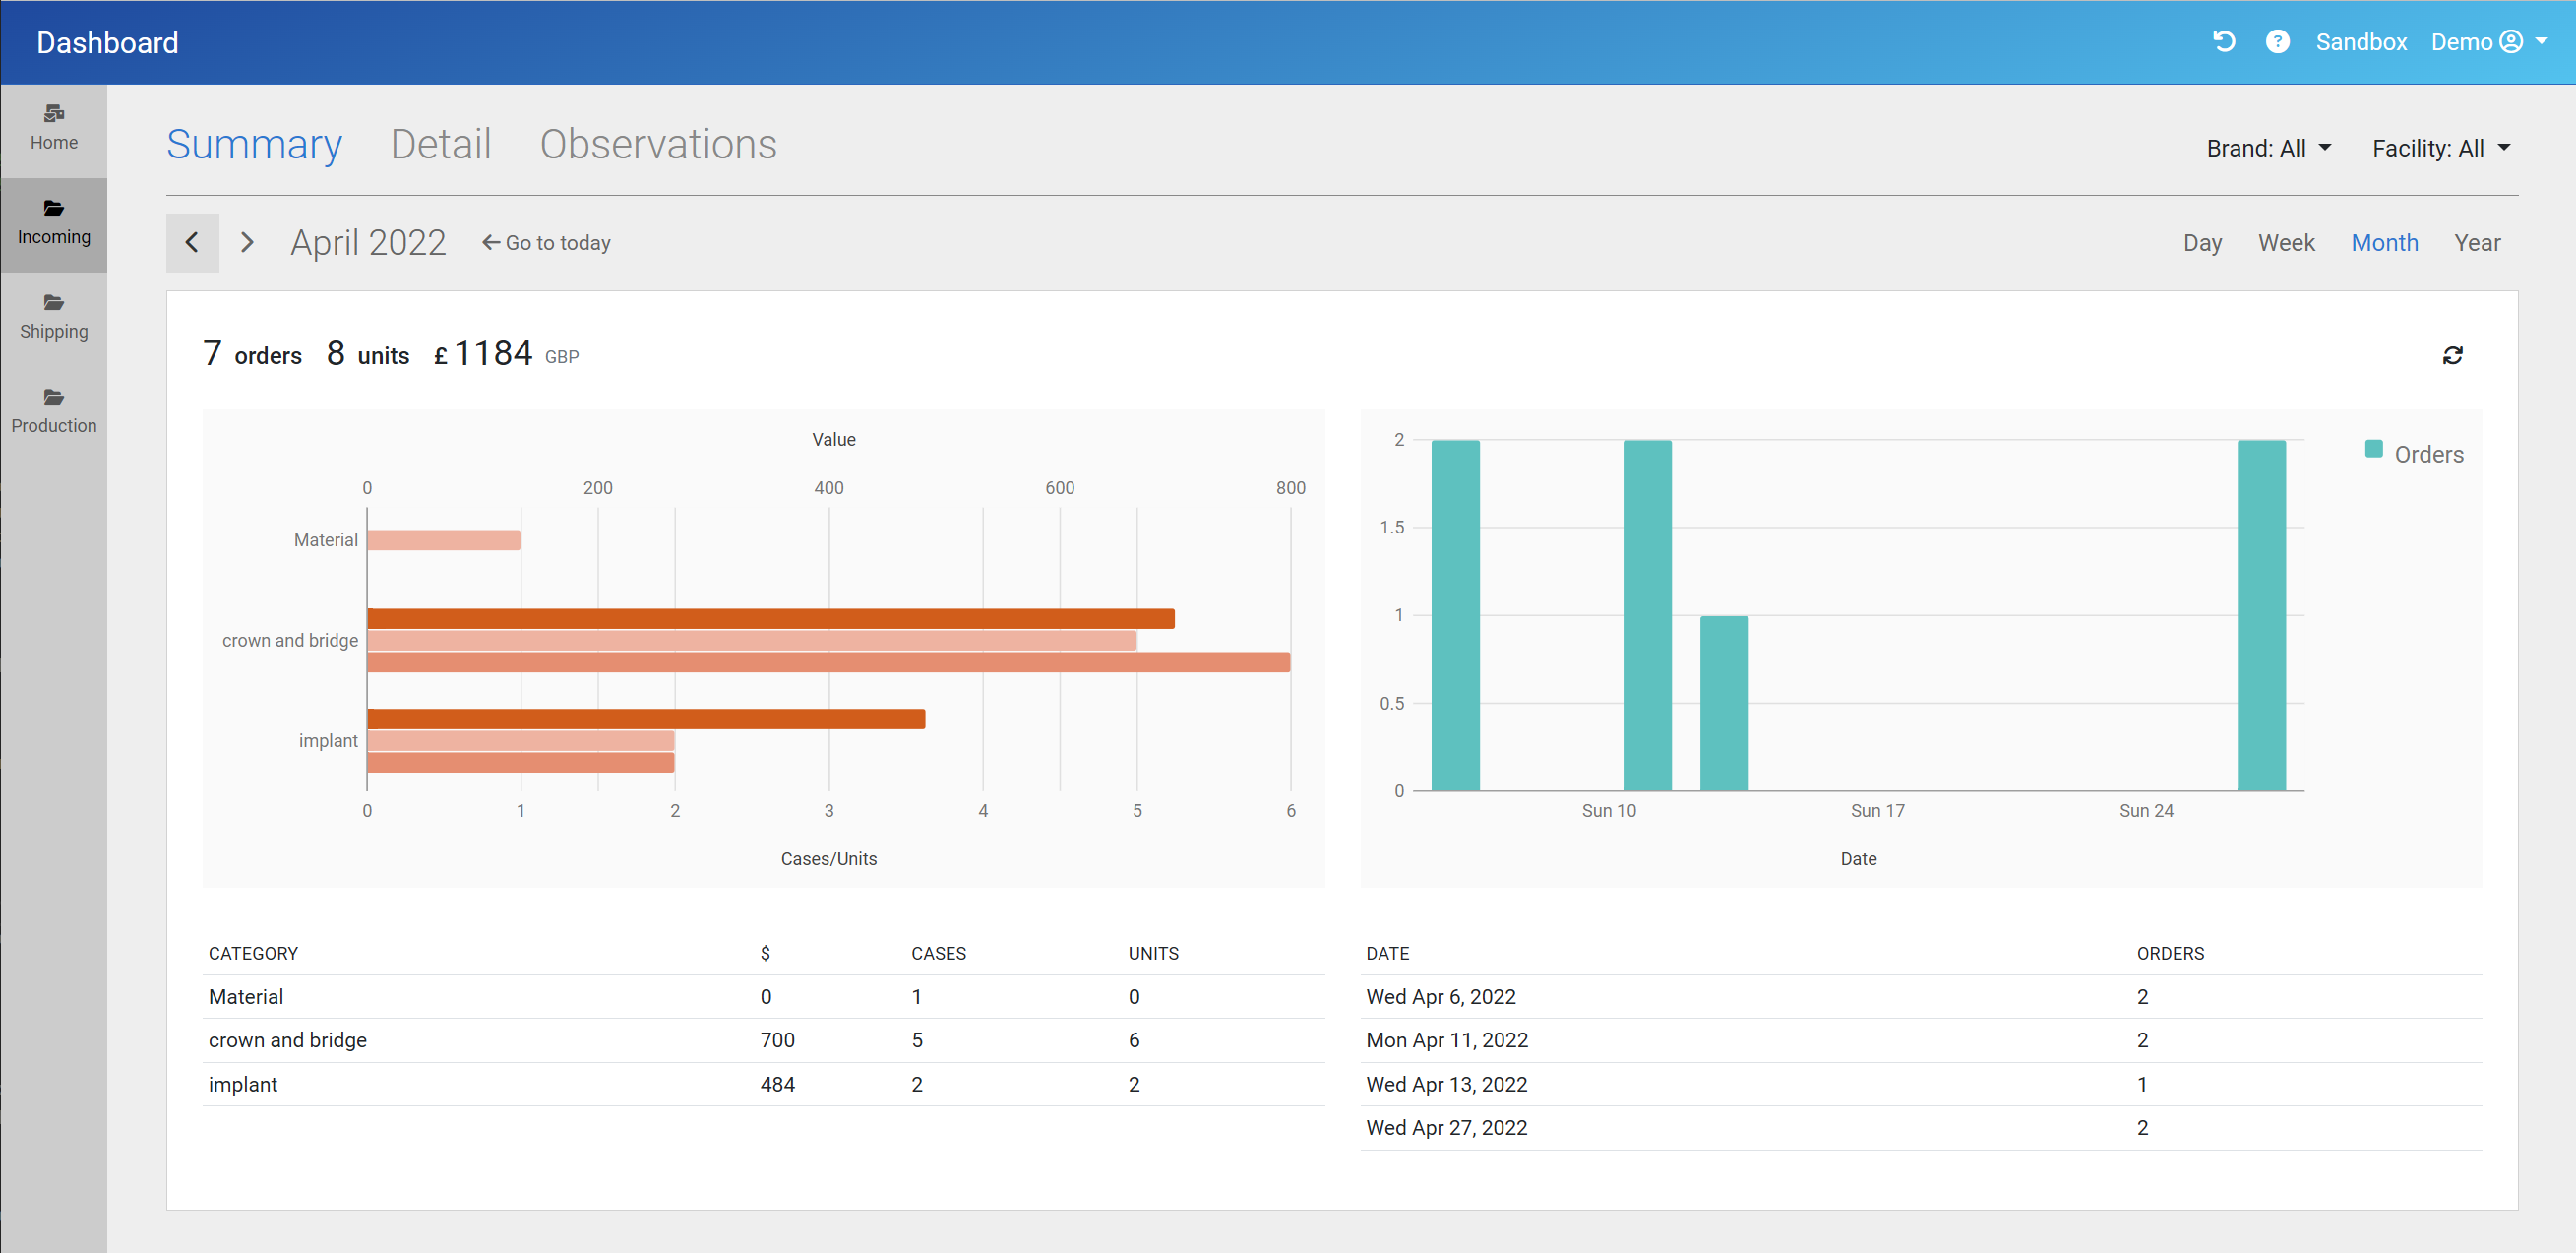Click the Sandbox link in header
This screenshot has height=1253, width=2576.
[2360, 42]
